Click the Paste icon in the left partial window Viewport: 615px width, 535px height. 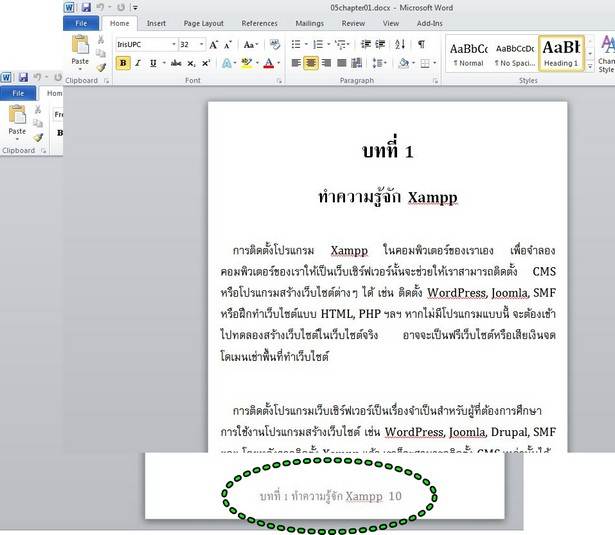17,115
